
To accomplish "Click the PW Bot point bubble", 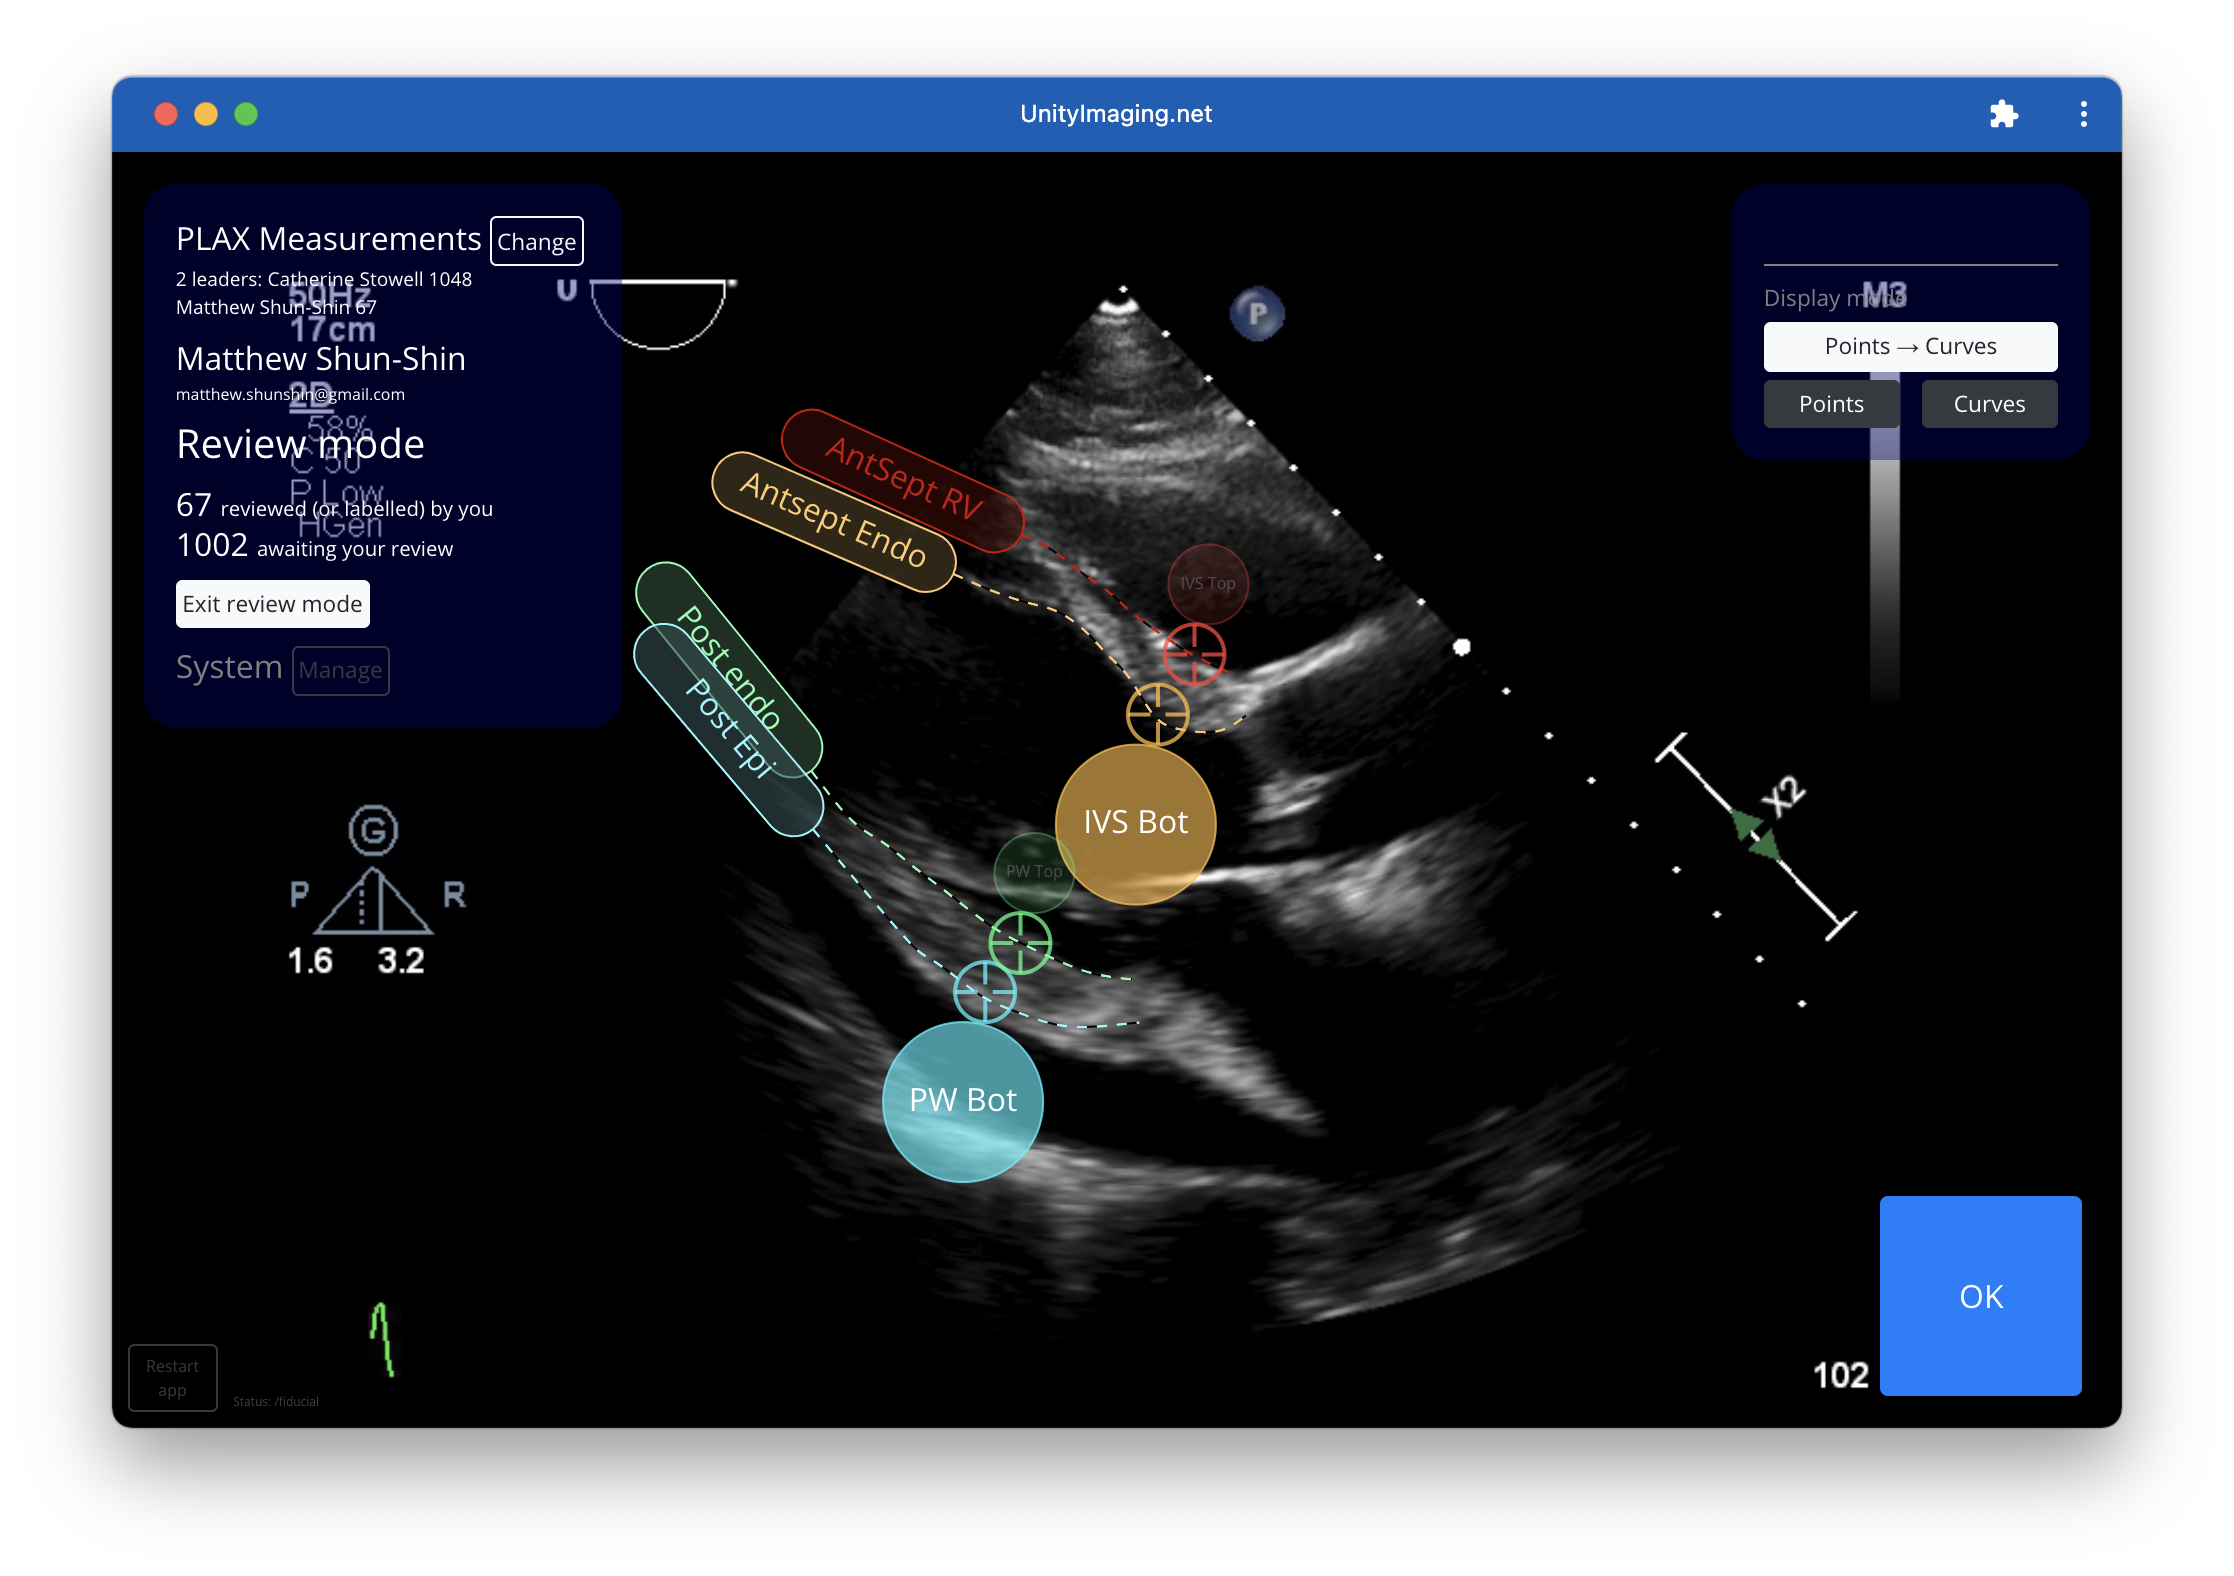I will pos(963,1101).
